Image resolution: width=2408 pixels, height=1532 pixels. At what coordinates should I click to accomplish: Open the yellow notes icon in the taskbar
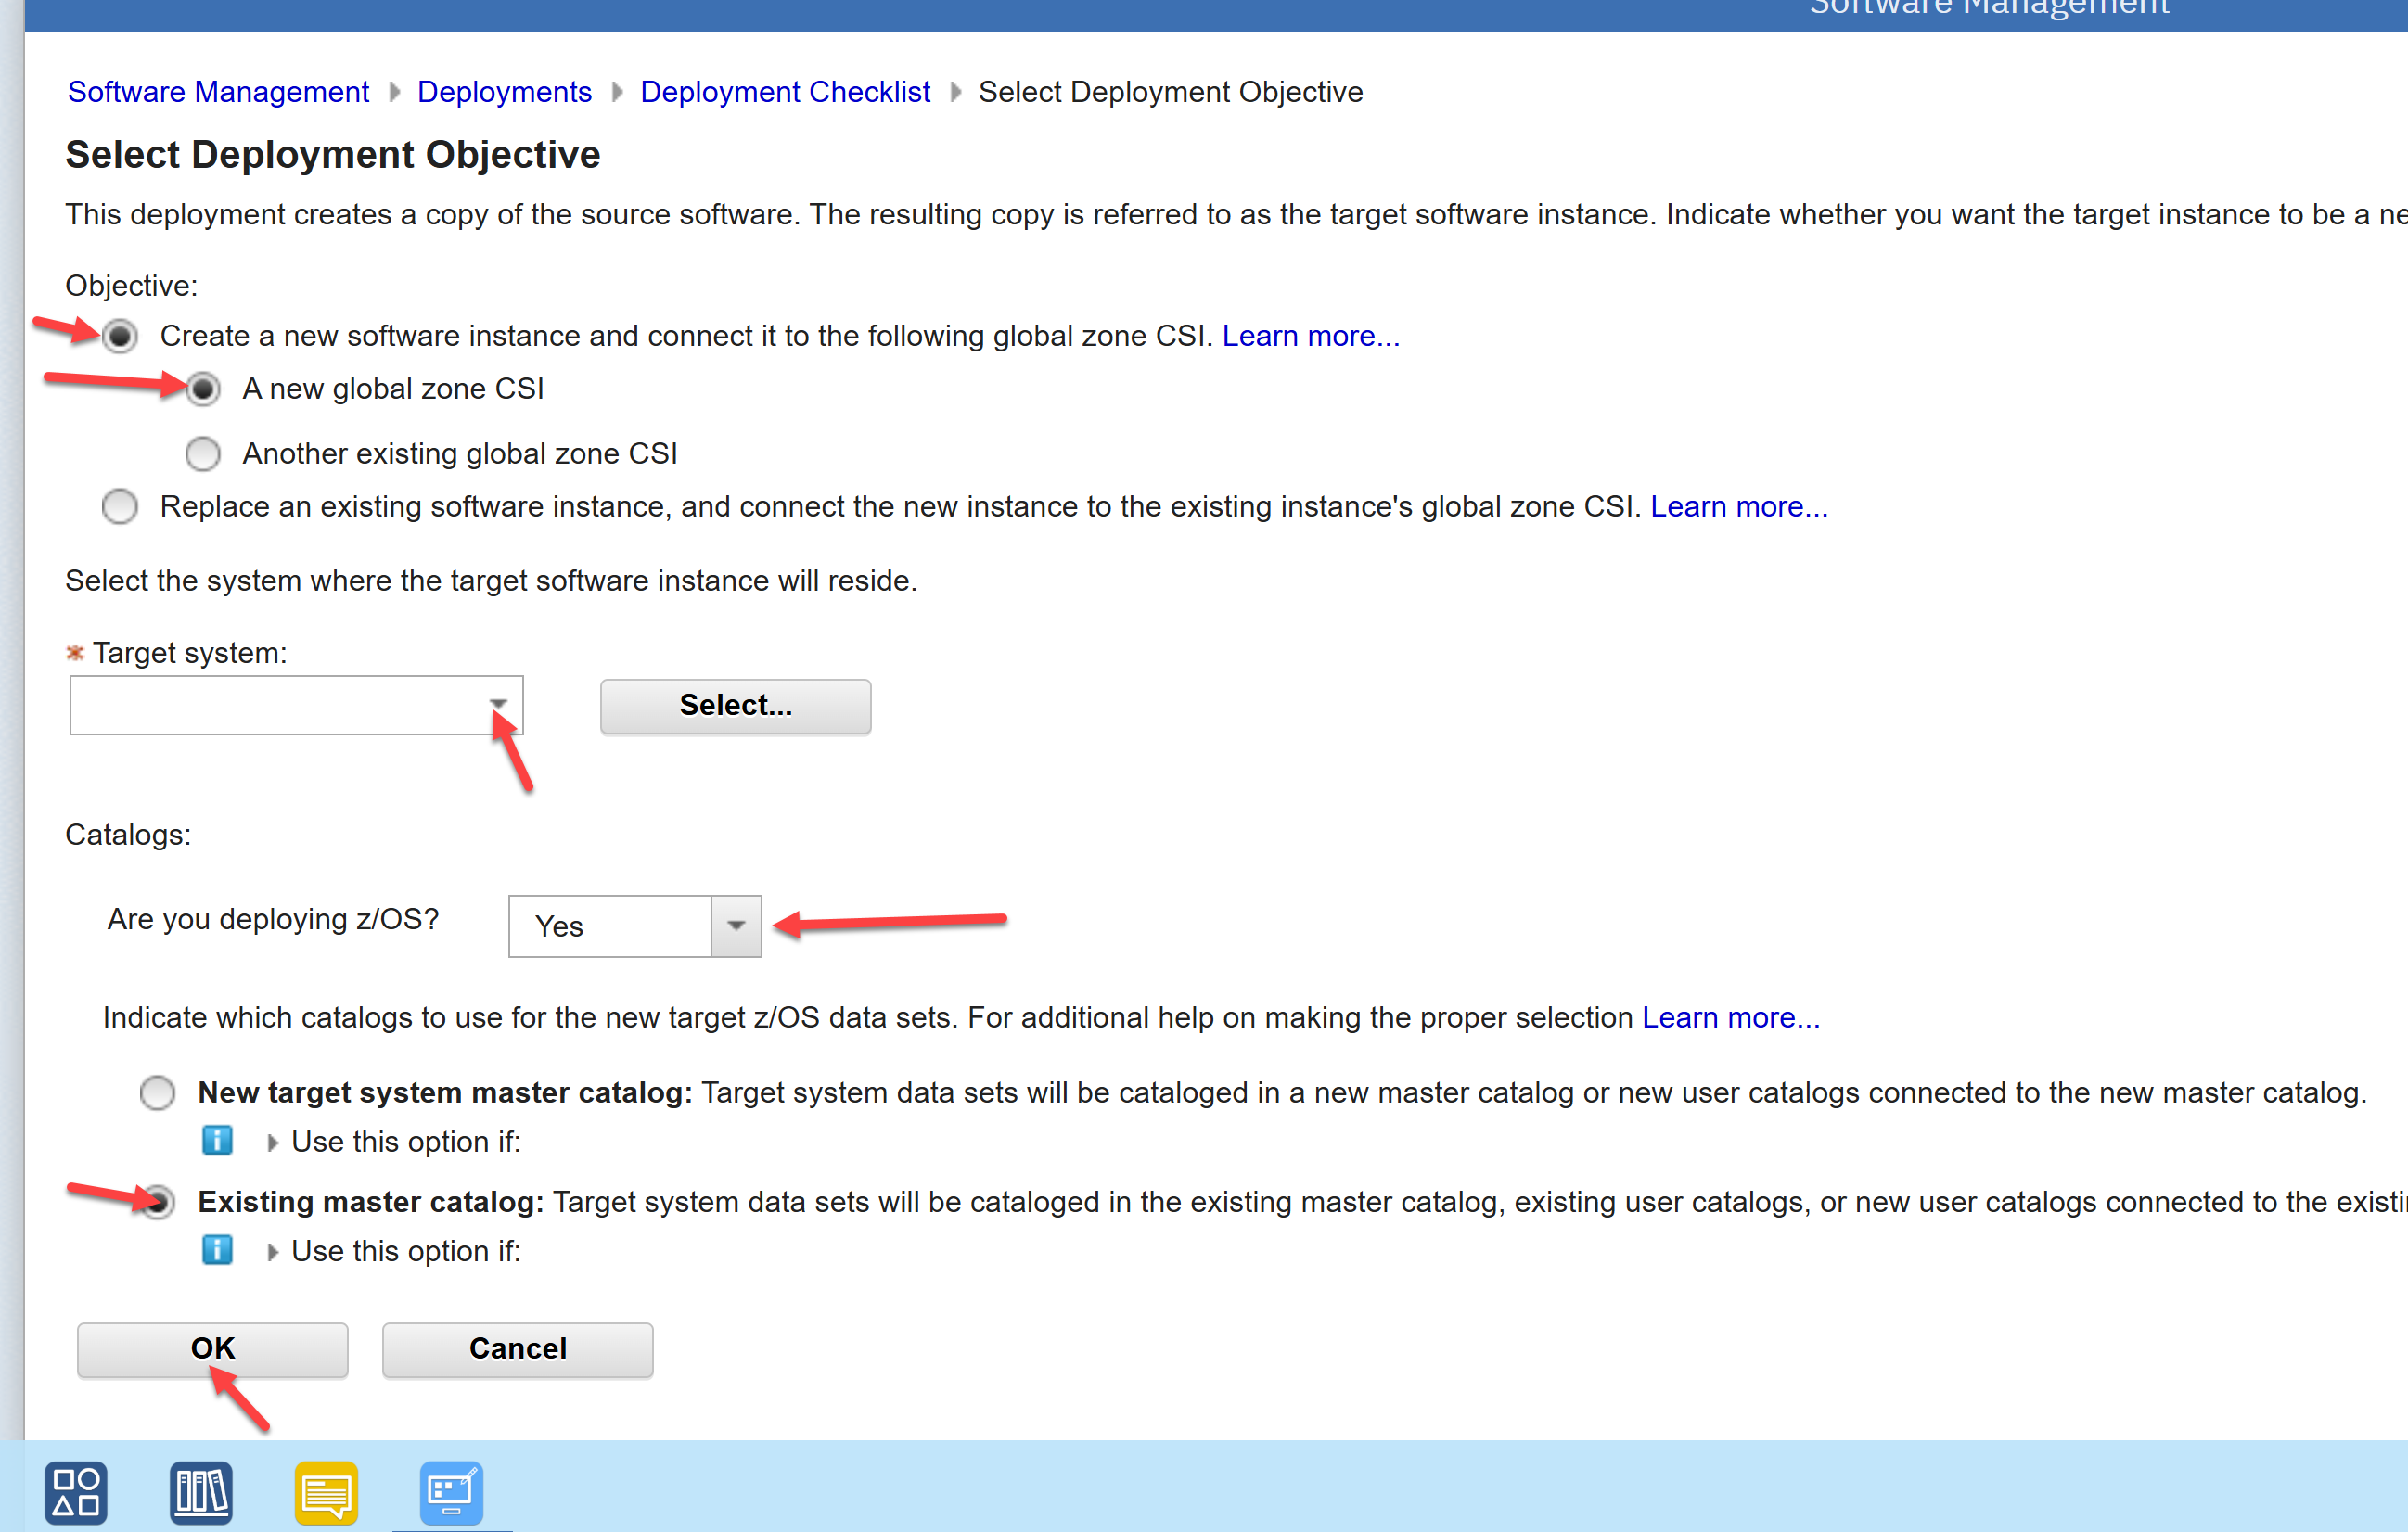click(326, 1492)
